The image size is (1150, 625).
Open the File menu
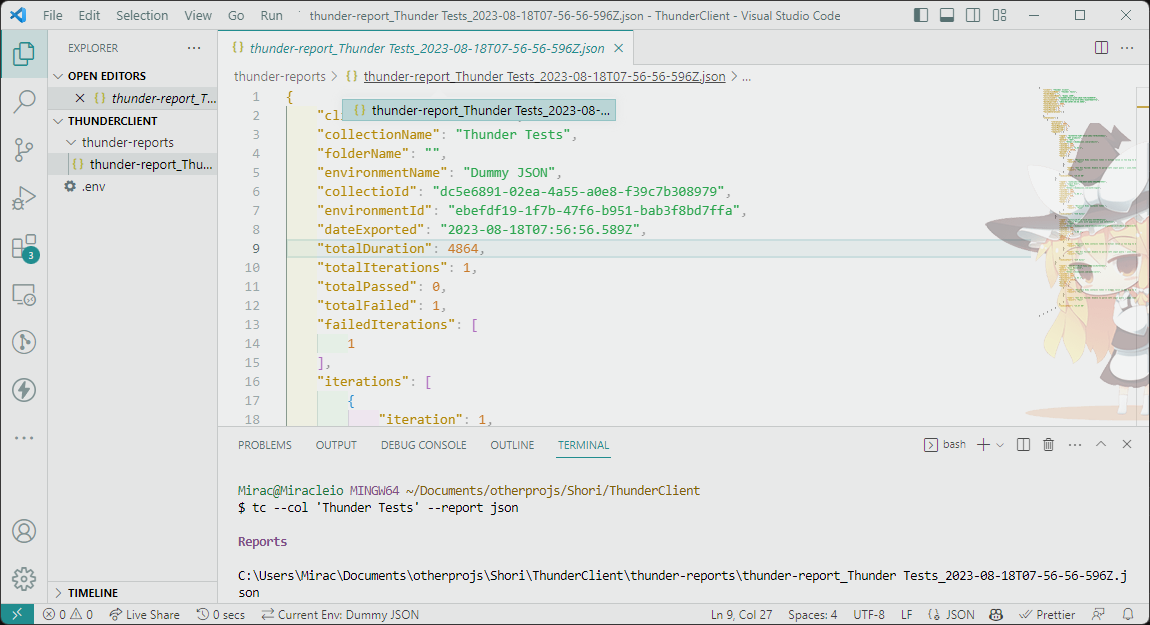[53, 15]
